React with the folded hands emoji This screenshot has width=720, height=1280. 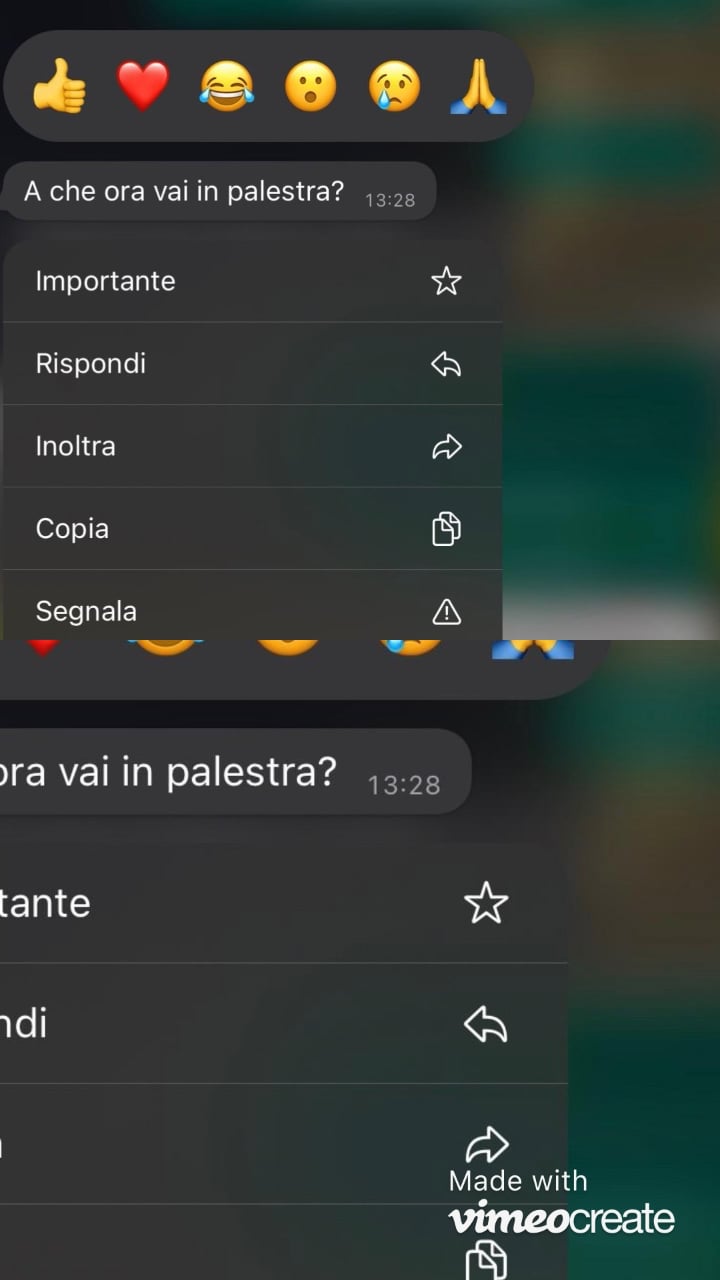pos(479,86)
